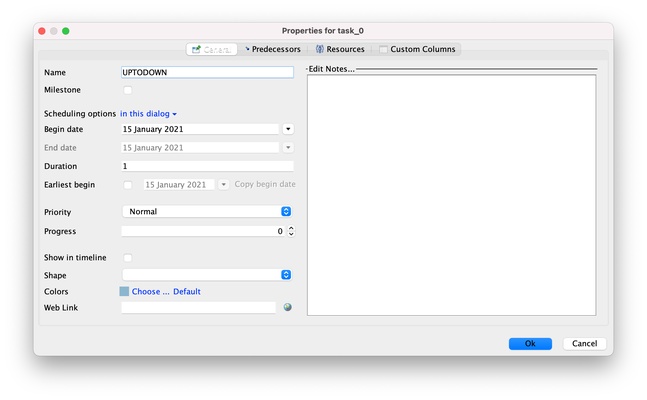Open the Resources tab
647x400 pixels.
coord(340,49)
